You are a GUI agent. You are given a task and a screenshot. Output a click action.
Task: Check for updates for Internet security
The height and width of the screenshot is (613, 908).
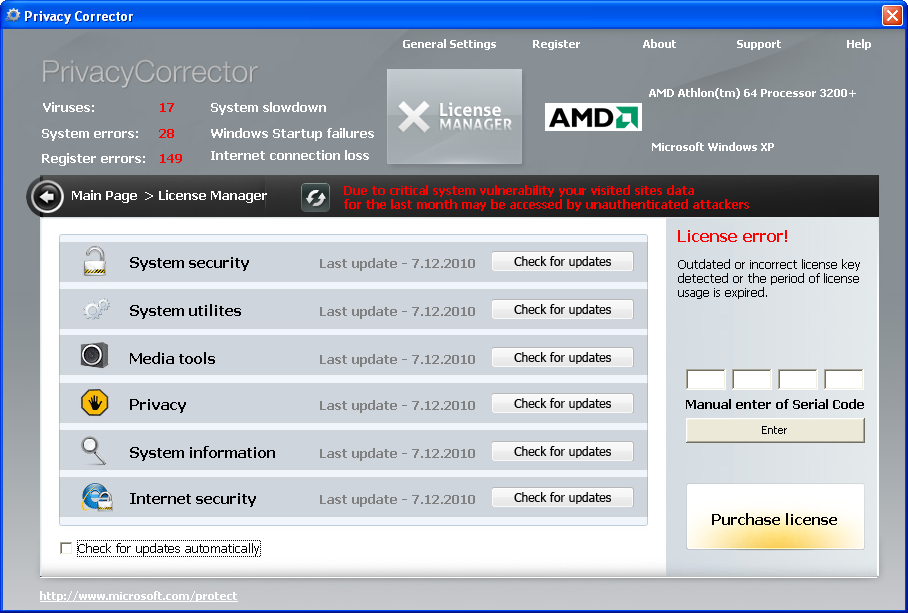coord(562,498)
